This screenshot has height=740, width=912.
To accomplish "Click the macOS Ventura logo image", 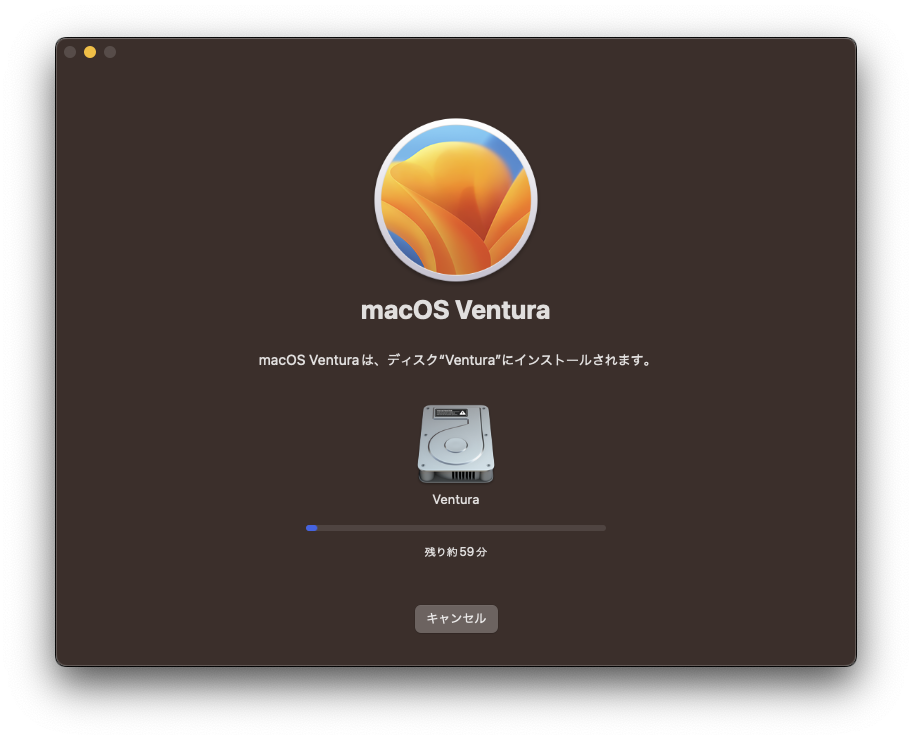I will pyautogui.click(x=456, y=200).
